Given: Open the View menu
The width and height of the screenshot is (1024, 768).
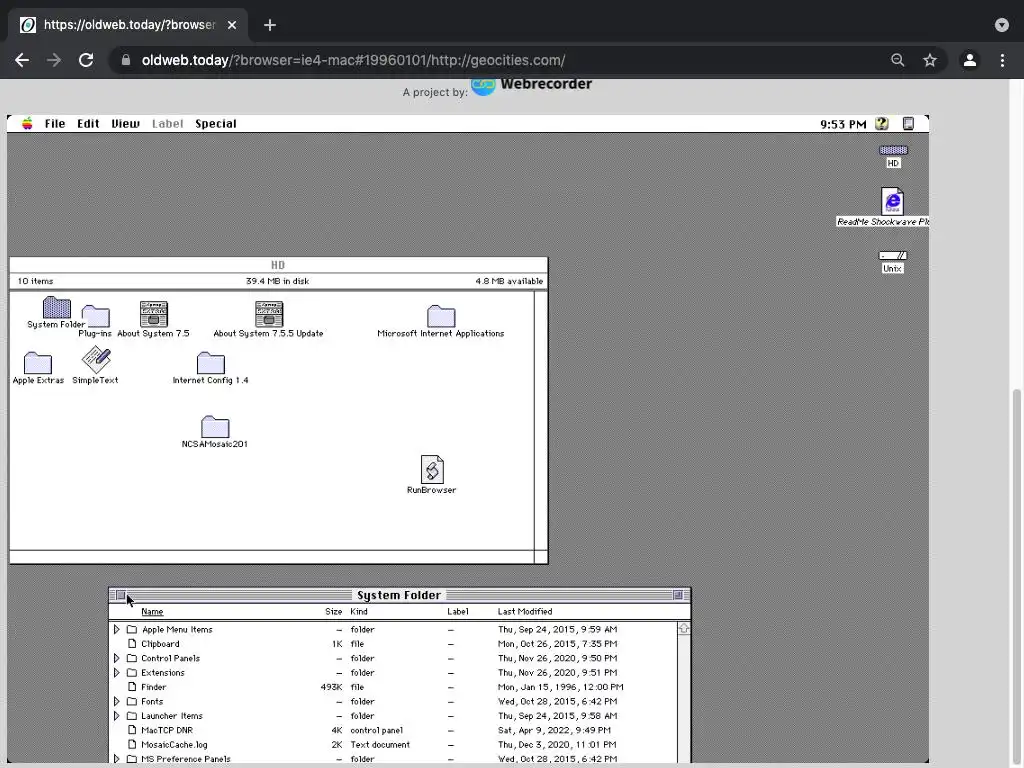Looking at the screenshot, I should (125, 123).
